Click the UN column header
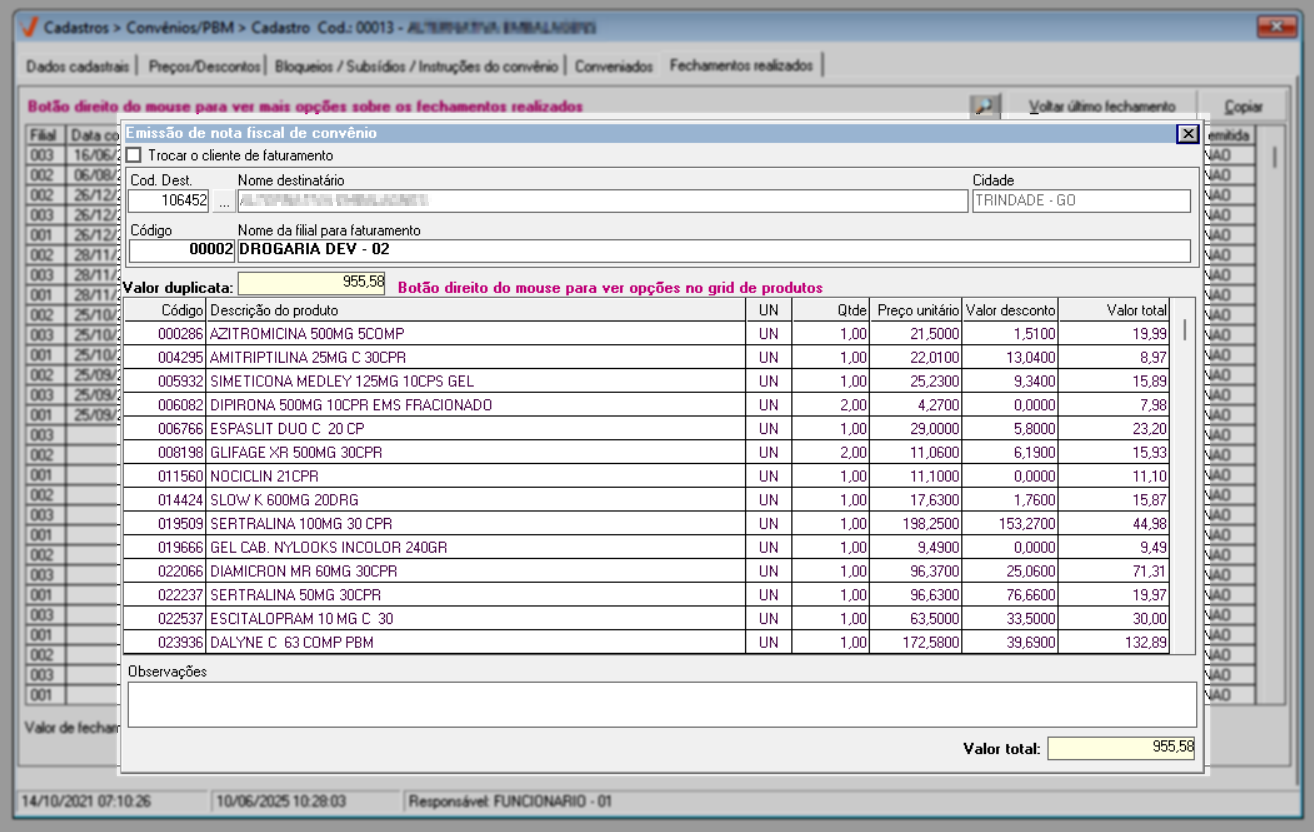The height and width of the screenshot is (832, 1314). pyautogui.click(x=768, y=310)
